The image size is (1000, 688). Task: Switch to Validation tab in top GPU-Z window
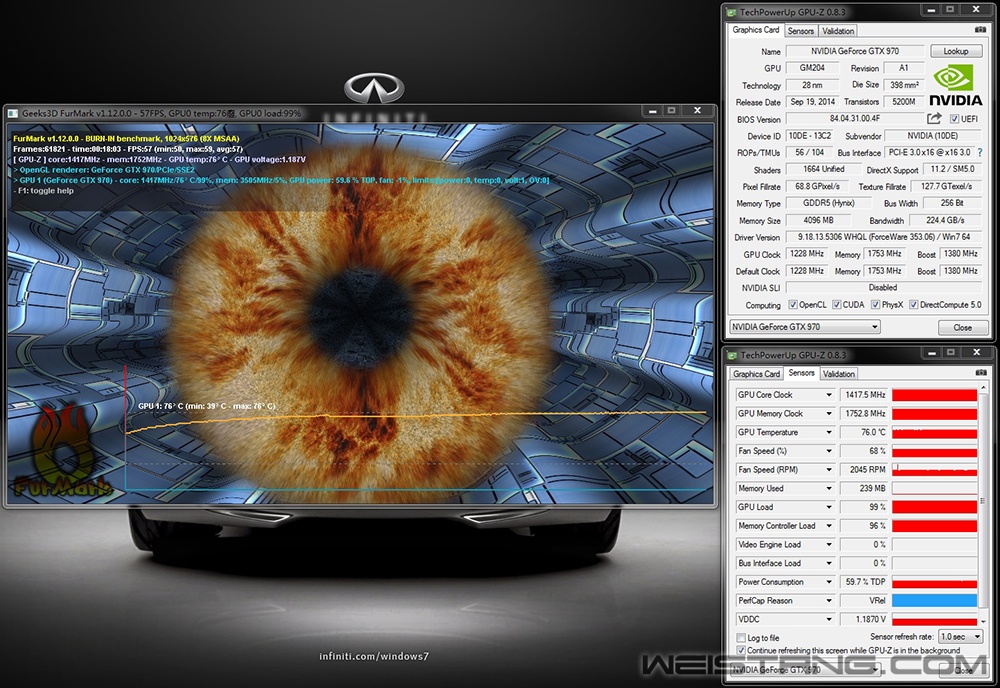coord(838,31)
